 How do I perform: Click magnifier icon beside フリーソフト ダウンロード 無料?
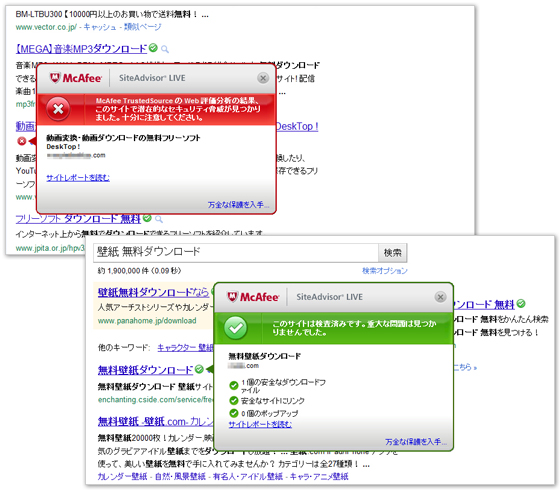pyautogui.click(x=159, y=219)
